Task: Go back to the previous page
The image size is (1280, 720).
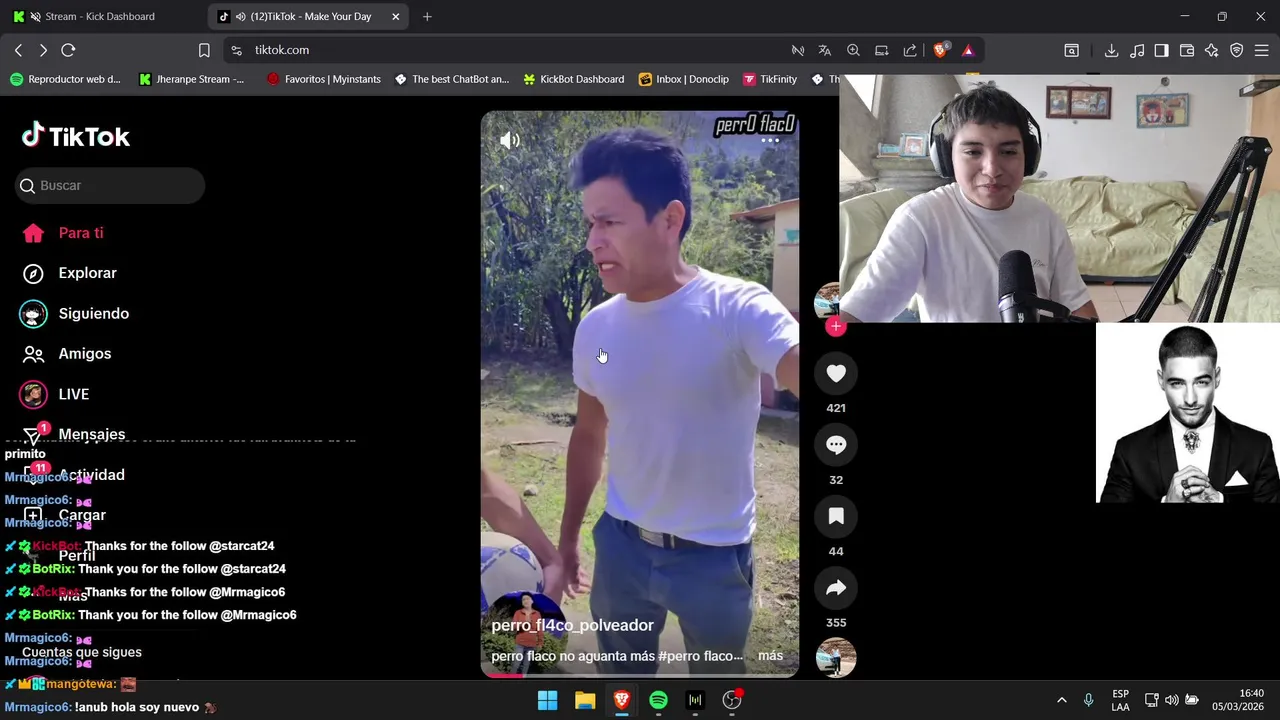Action: (x=18, y=50)
